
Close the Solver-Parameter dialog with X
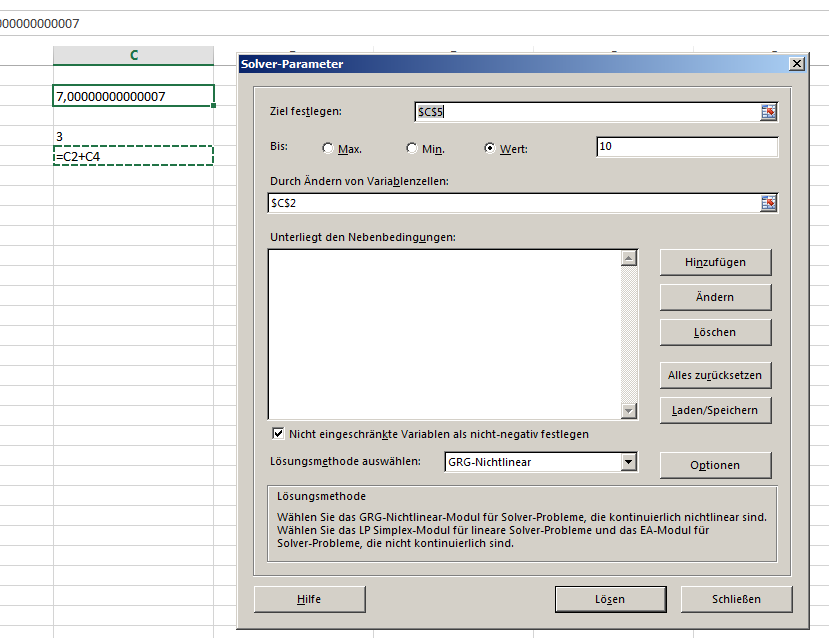point(796,64)
